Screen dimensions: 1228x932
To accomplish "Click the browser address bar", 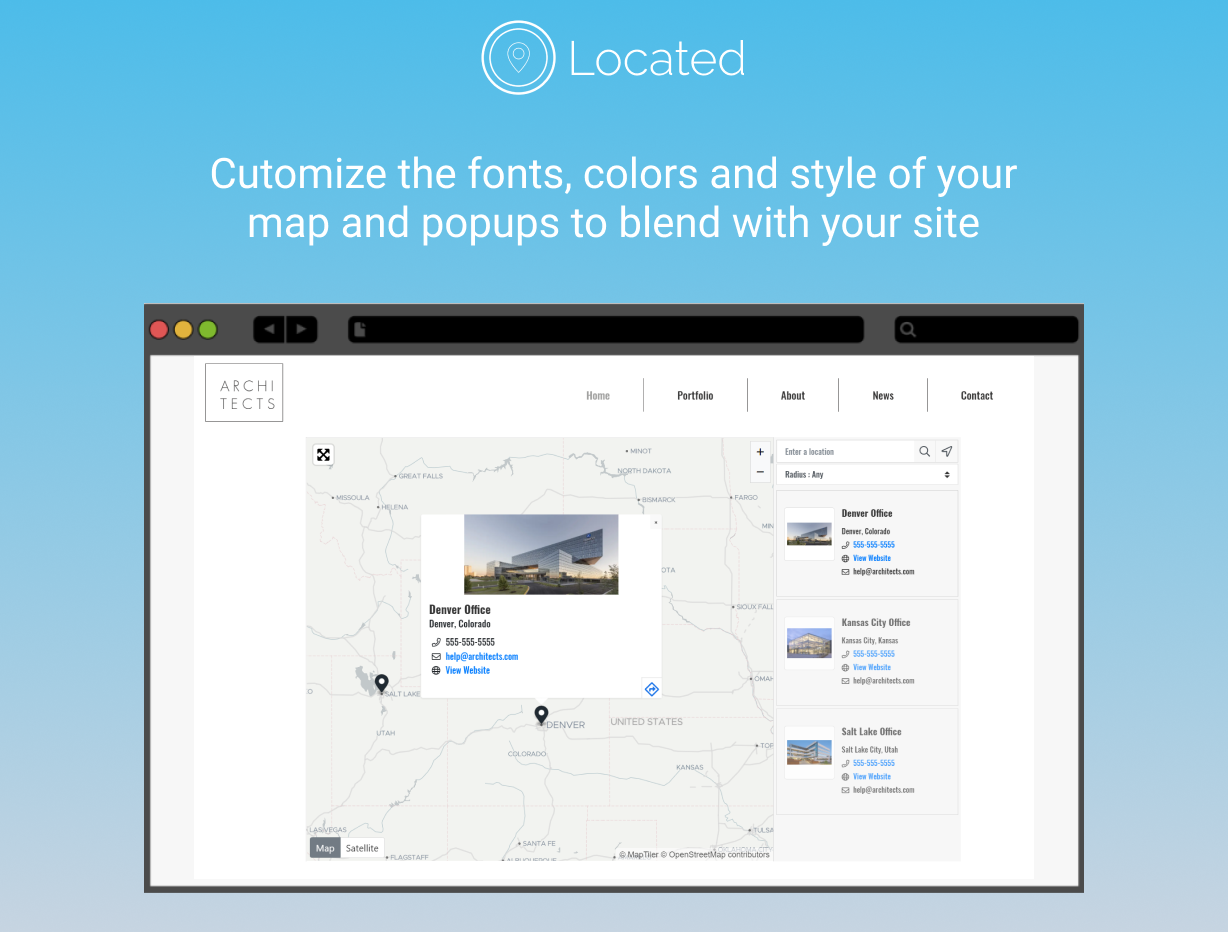I will [605, 329].
